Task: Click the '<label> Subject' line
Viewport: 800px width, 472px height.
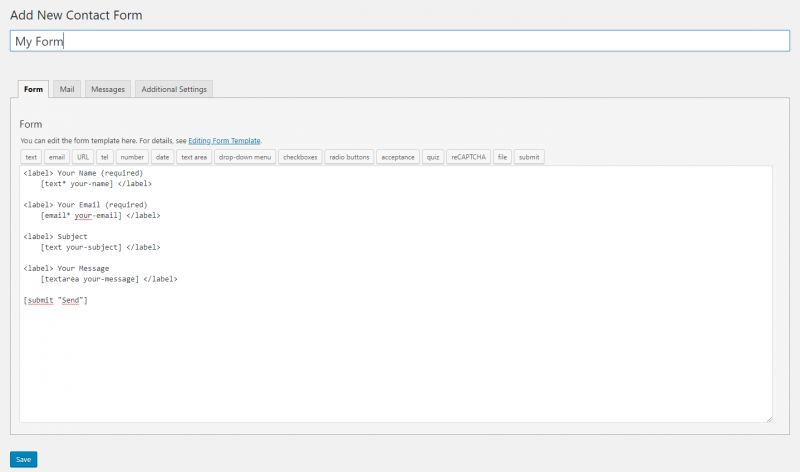Action: click(x=55, y=236)
